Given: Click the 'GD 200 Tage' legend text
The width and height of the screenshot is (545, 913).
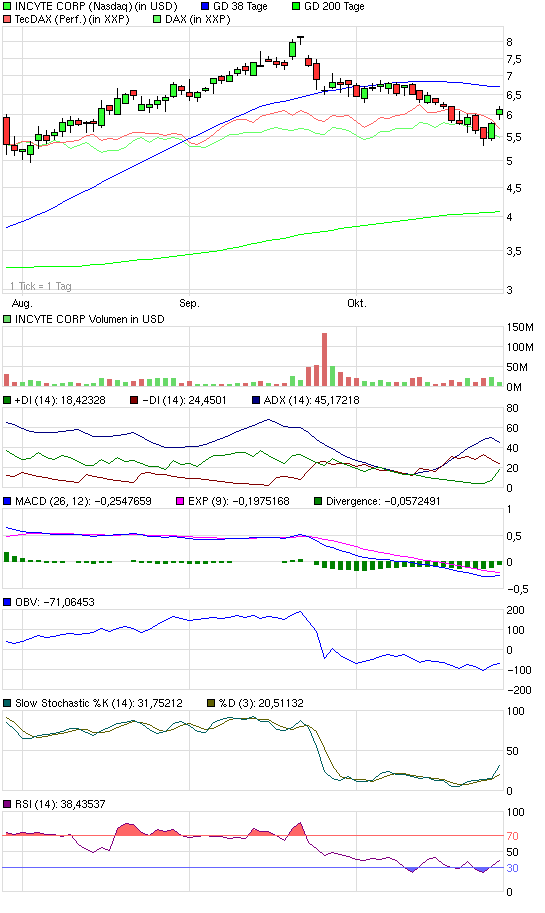Looking at the screenshot, I should pos(334,6).
